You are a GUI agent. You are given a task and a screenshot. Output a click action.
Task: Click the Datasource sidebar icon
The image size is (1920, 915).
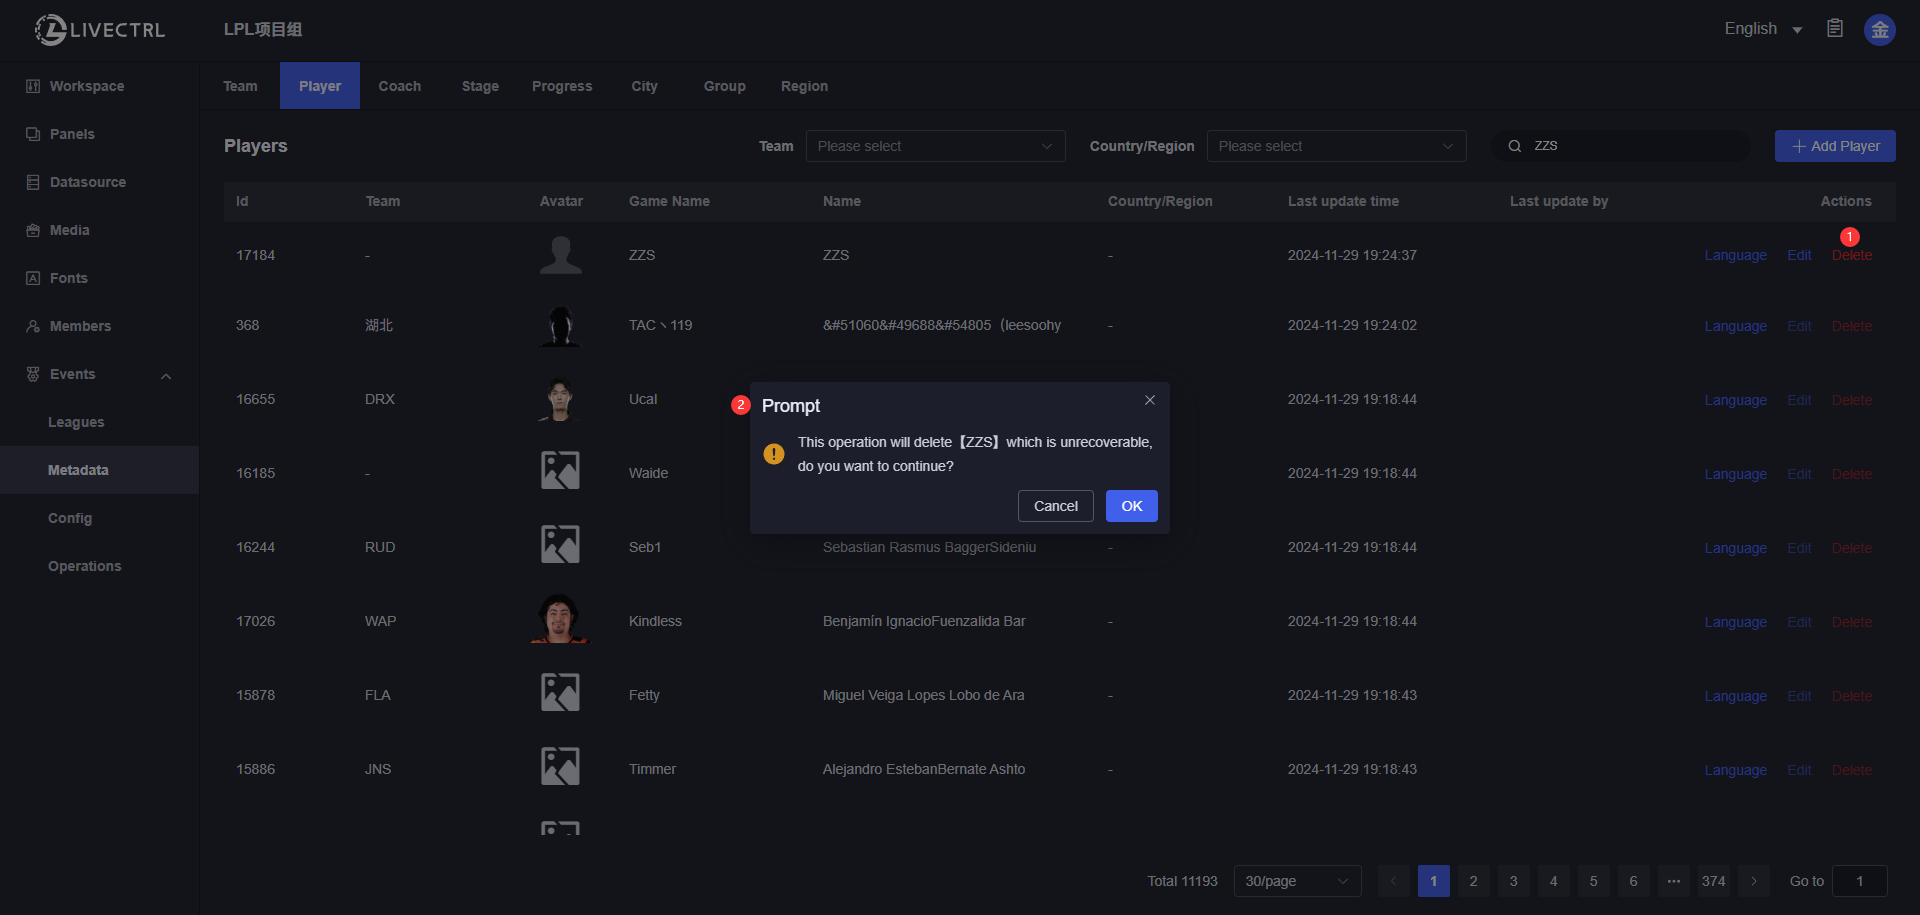pyautogui.click(x=33, y=182)
